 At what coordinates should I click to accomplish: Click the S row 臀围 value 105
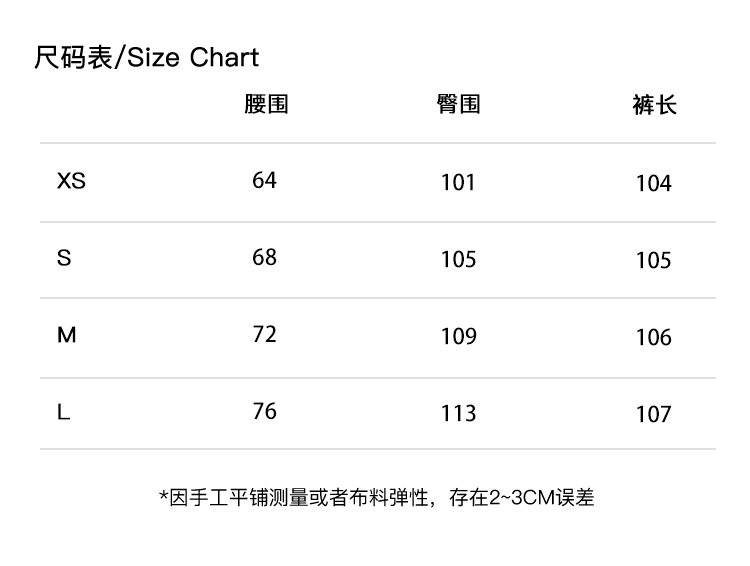pos(458,259)
